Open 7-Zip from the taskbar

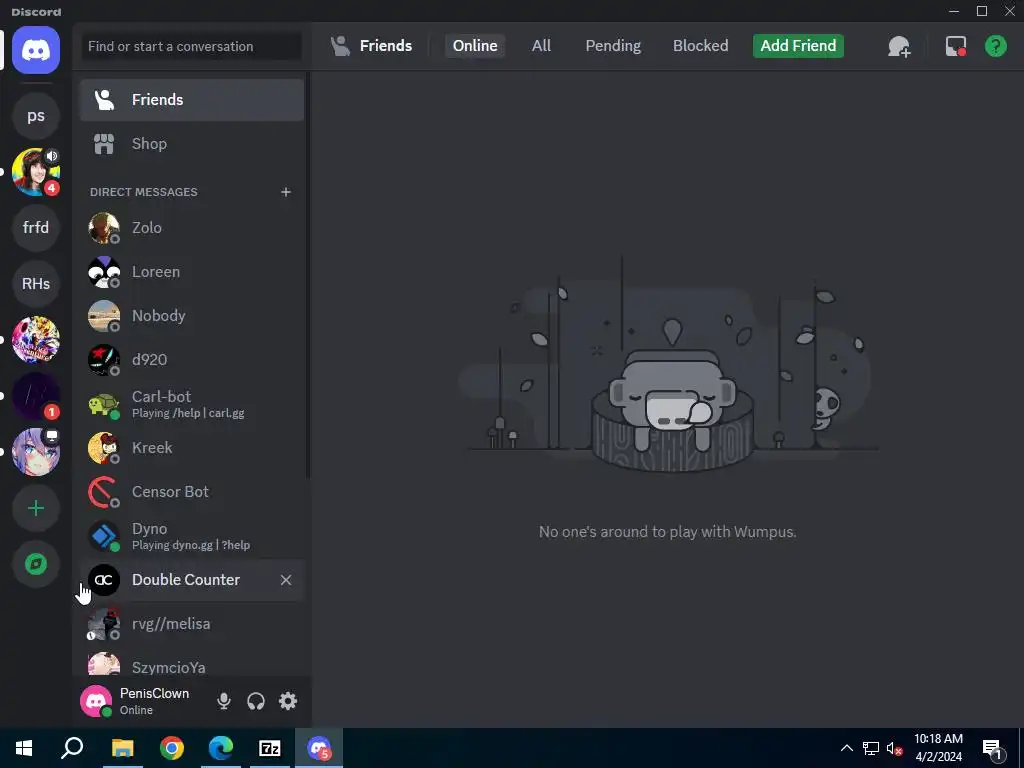[270, 748]
